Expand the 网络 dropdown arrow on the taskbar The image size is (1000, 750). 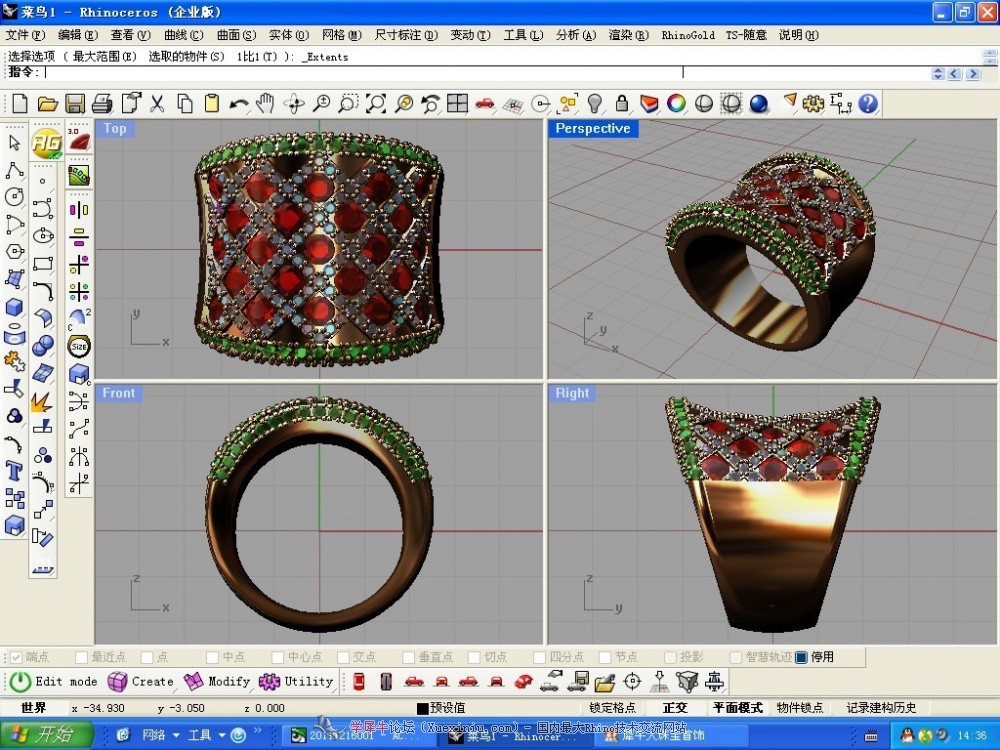(176, 735)
